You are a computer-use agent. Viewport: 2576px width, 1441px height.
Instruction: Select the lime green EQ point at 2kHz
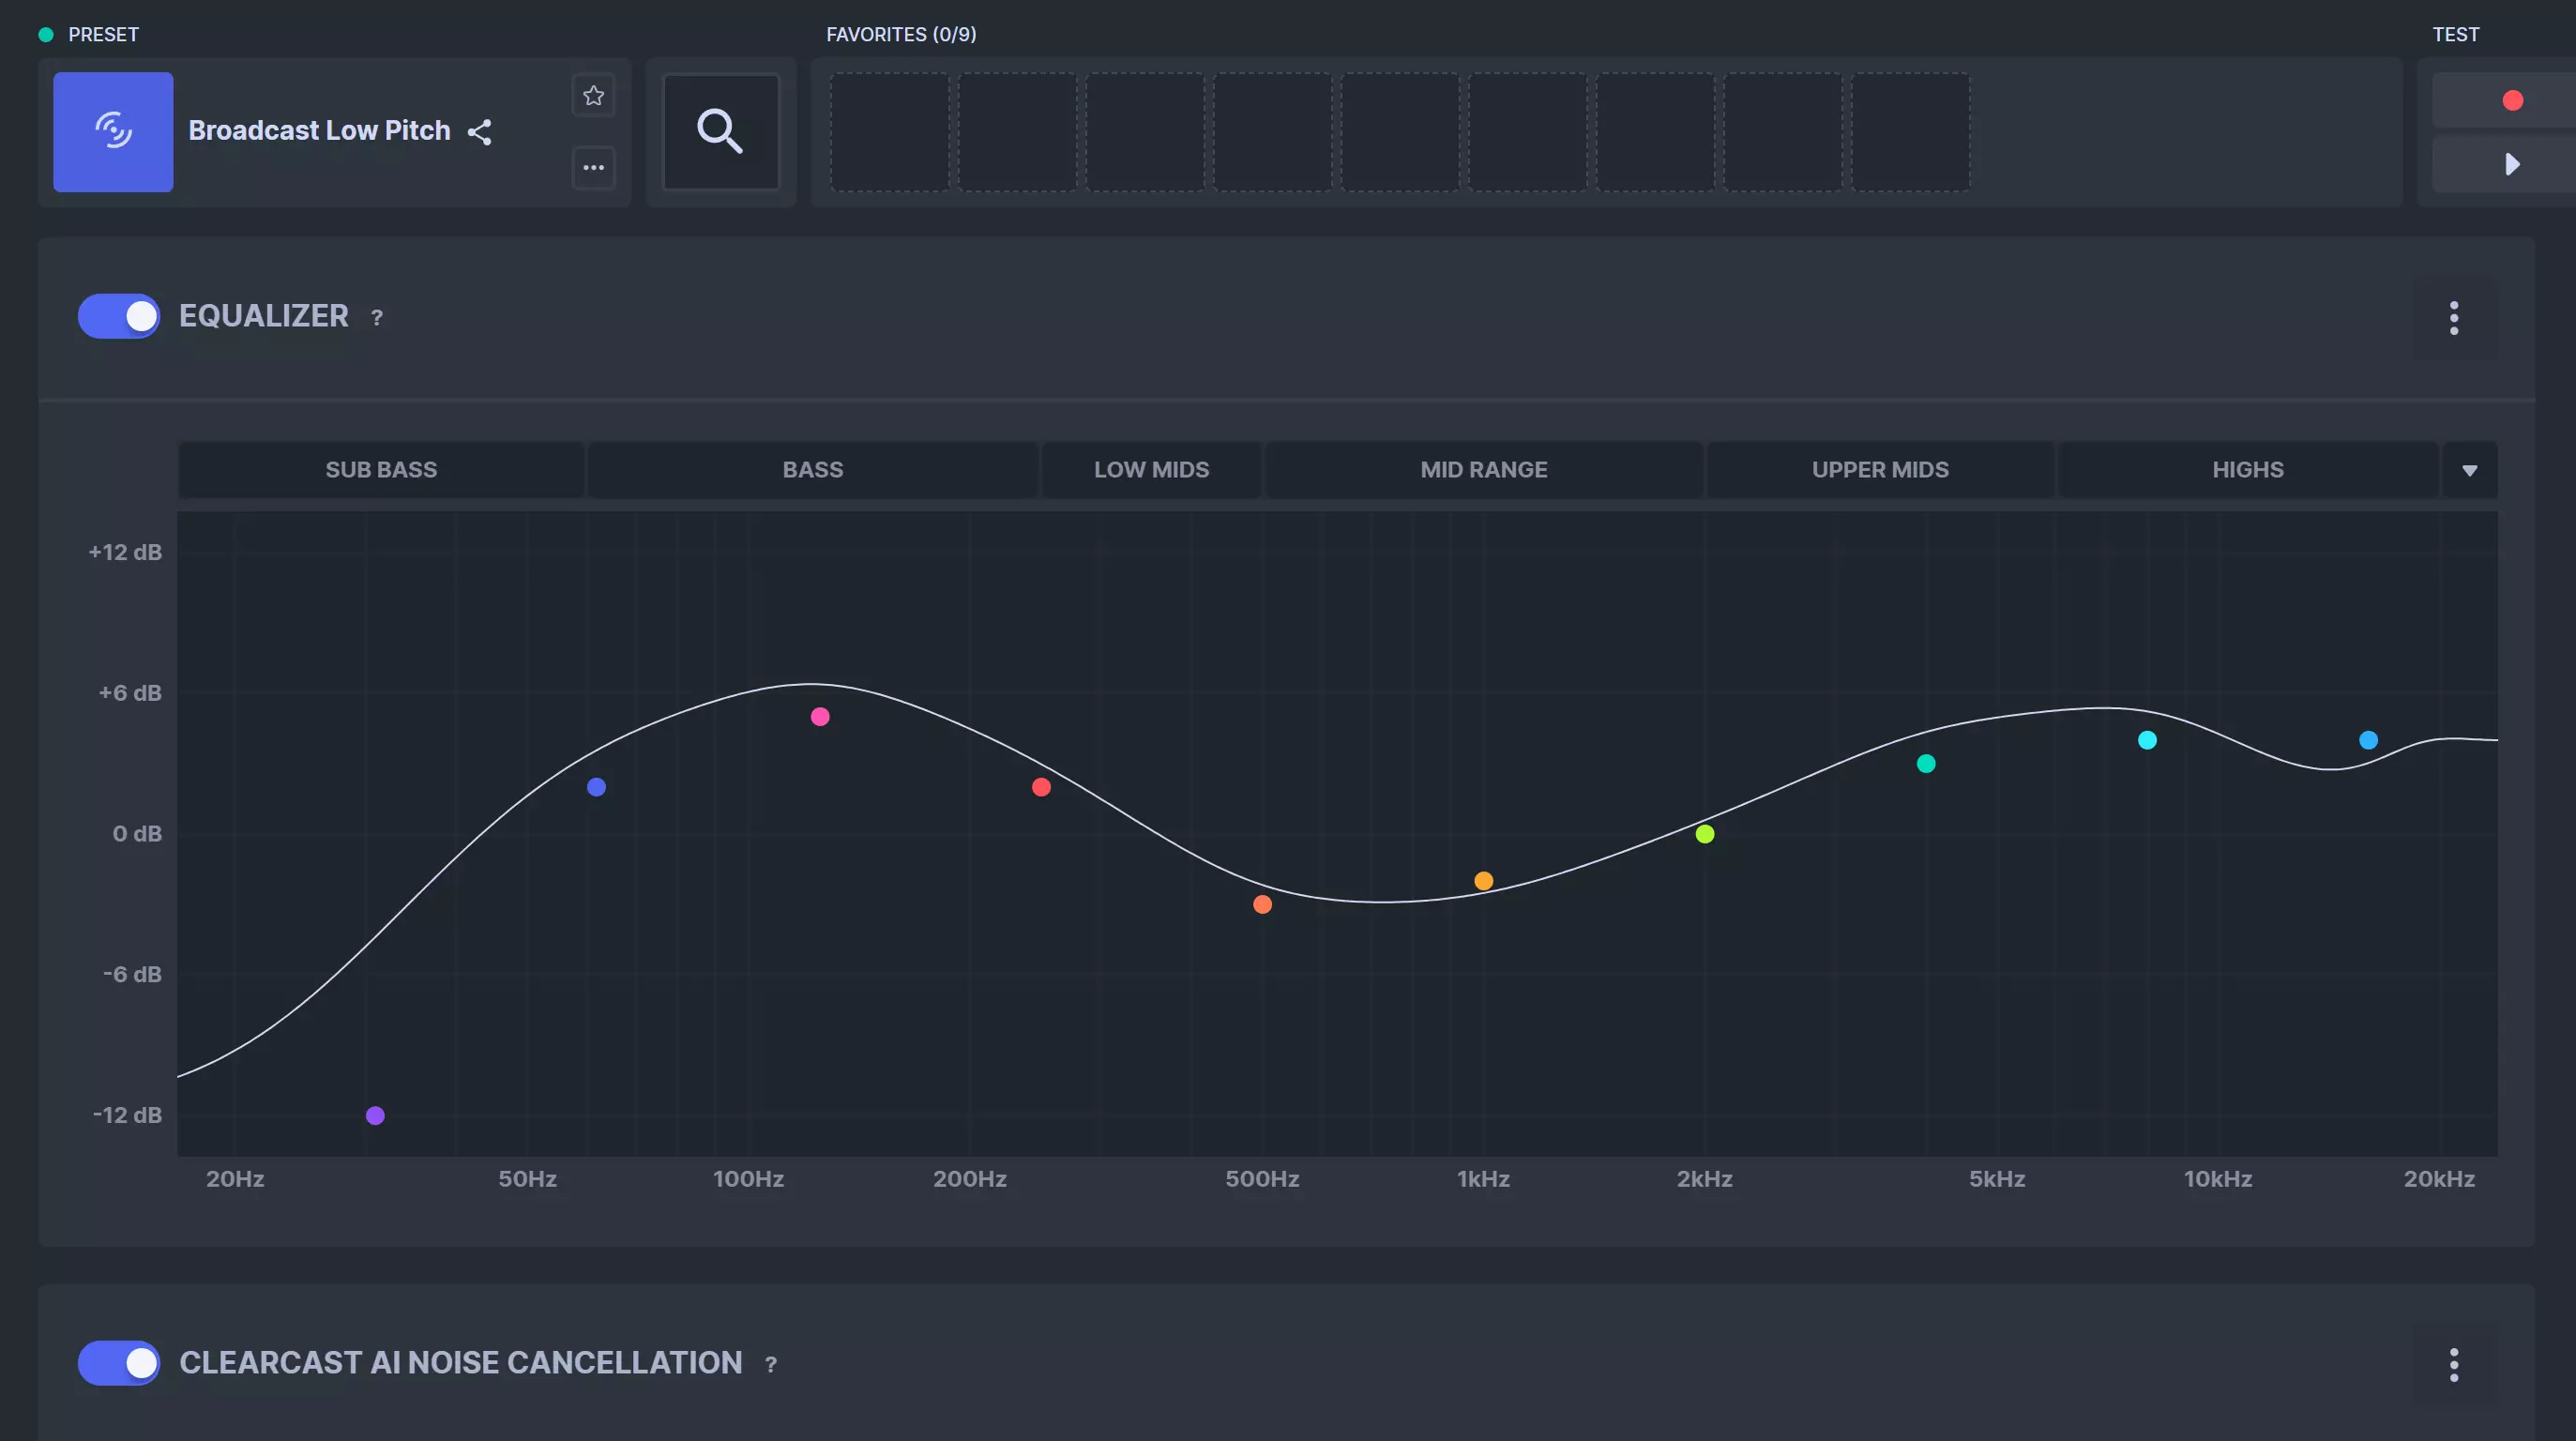(1705, 834)
